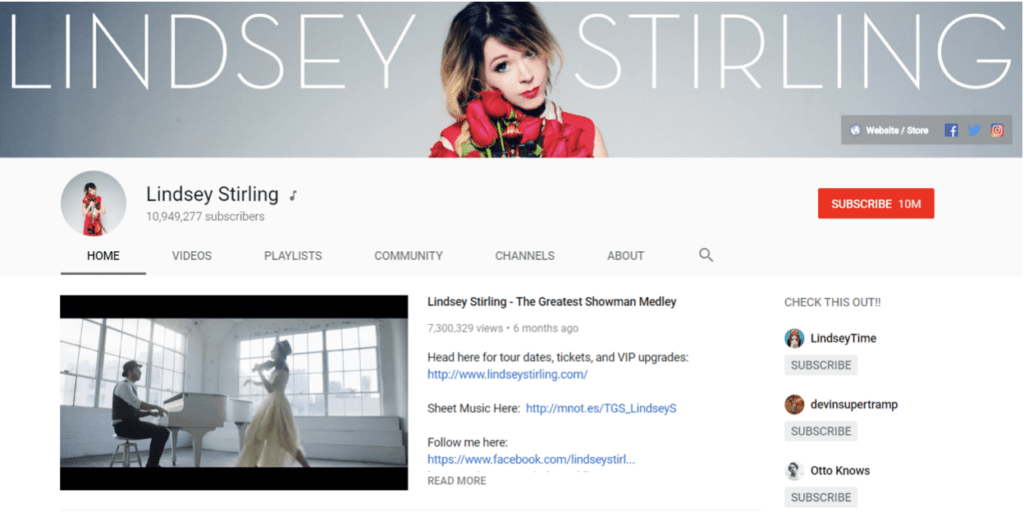Open devinsupertramp channel avatar
The width and height of the screenshot is (1024, 517).
click(794, 405)
